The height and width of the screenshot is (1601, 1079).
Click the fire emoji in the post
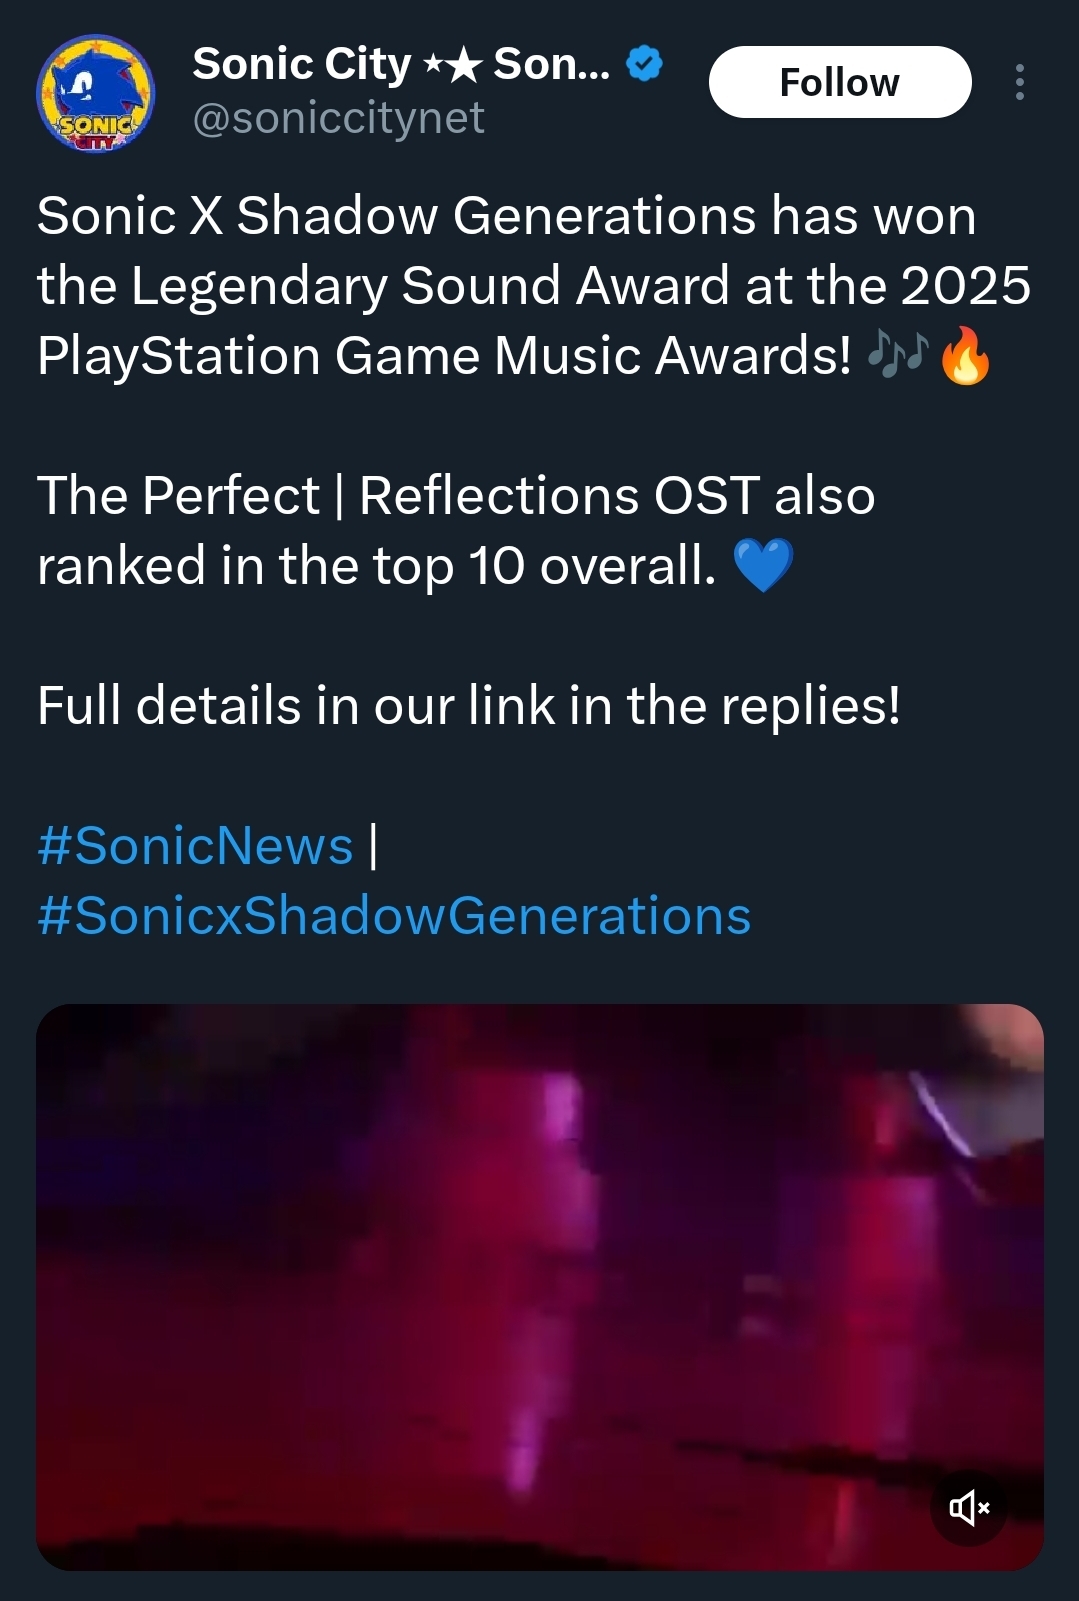(x=966, y=356)
